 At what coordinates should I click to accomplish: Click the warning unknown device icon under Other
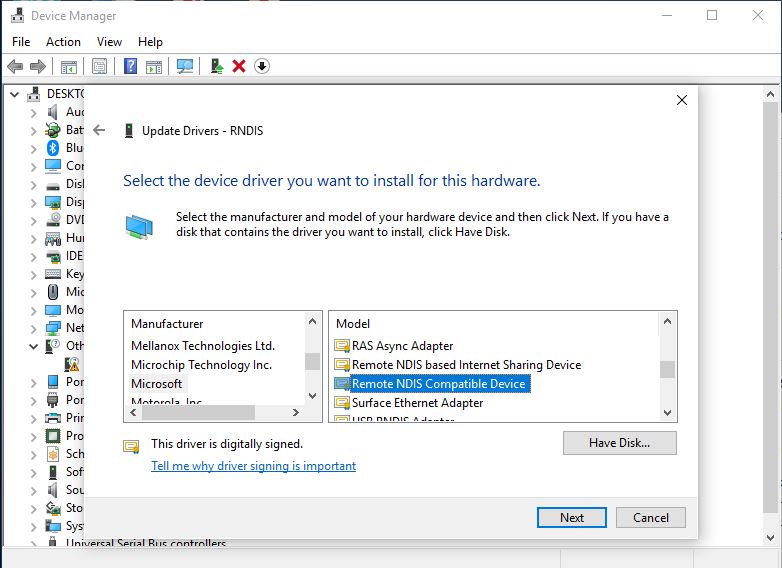click(72, 364)
